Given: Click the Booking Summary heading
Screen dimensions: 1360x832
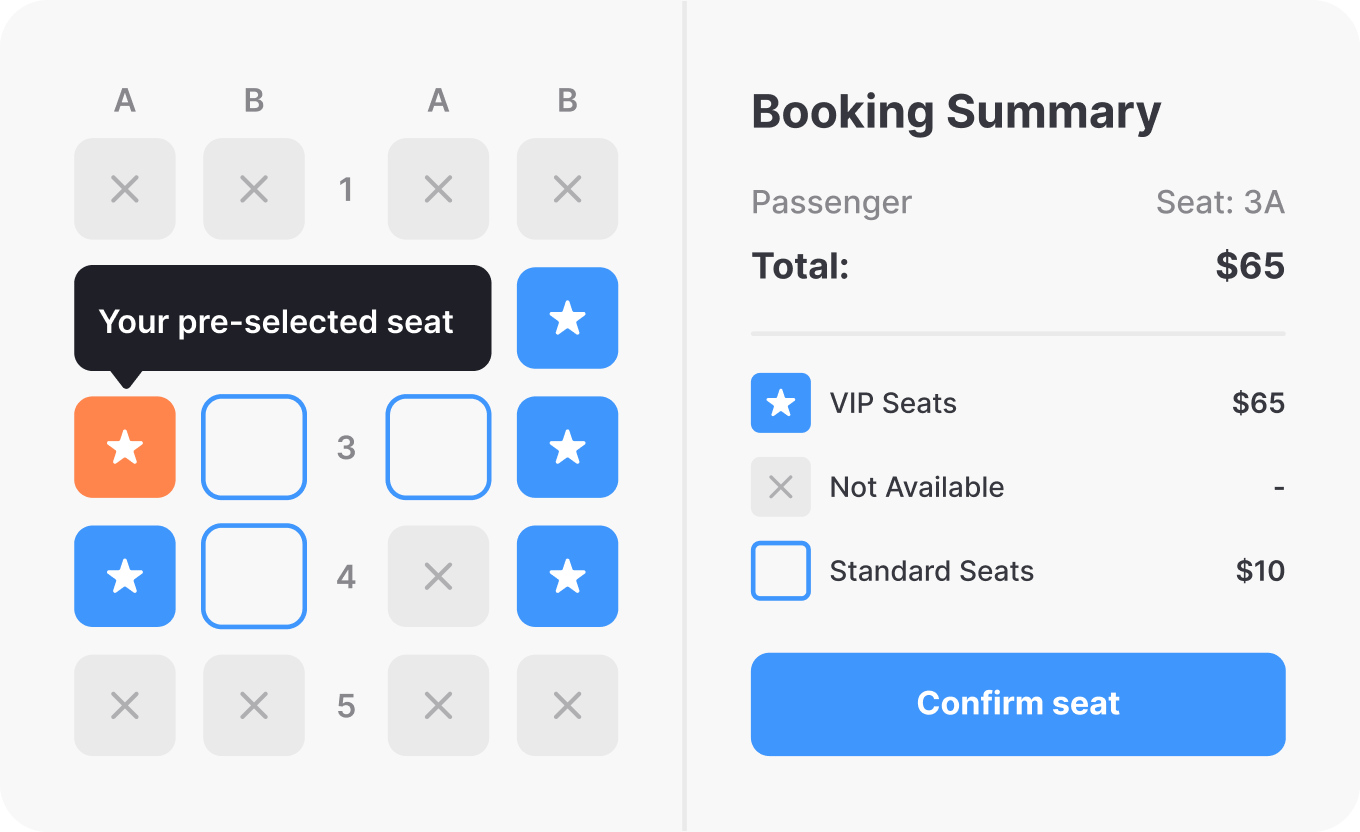Looking at the screenshot, I should coord(956,112).
